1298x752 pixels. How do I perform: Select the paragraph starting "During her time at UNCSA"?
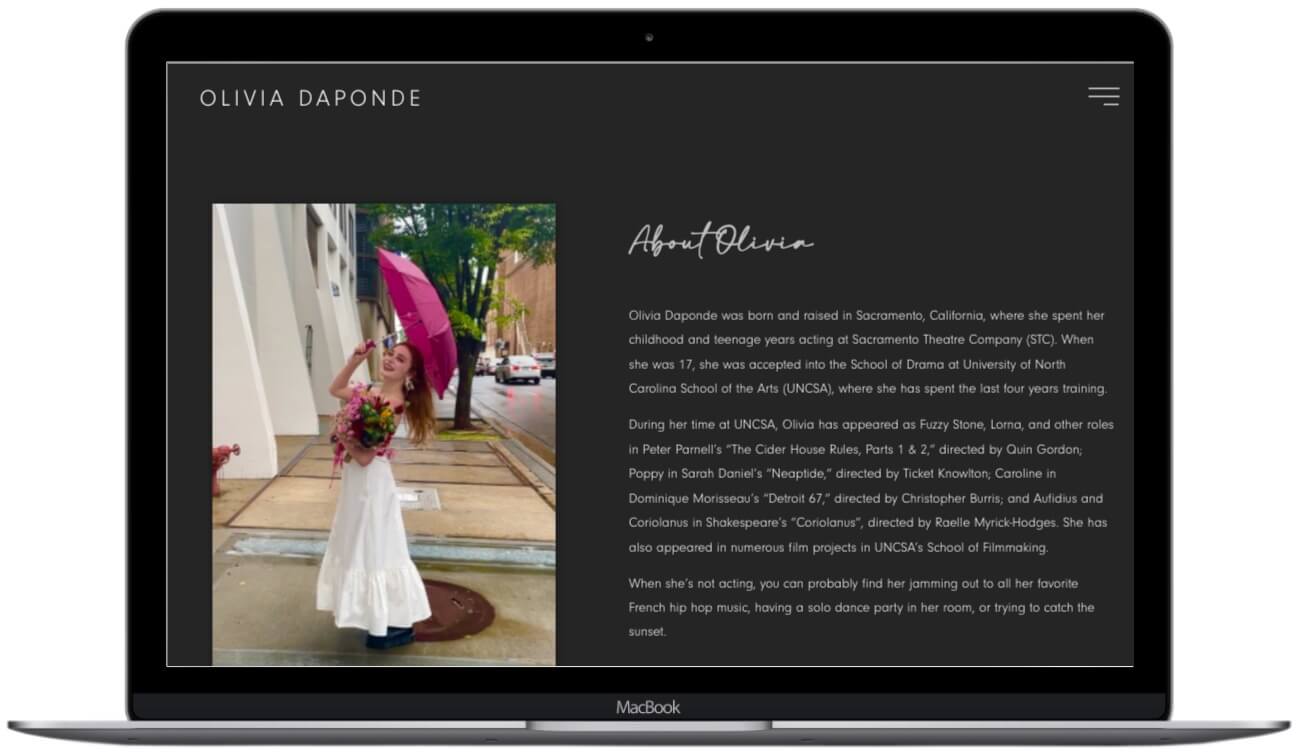871,486
